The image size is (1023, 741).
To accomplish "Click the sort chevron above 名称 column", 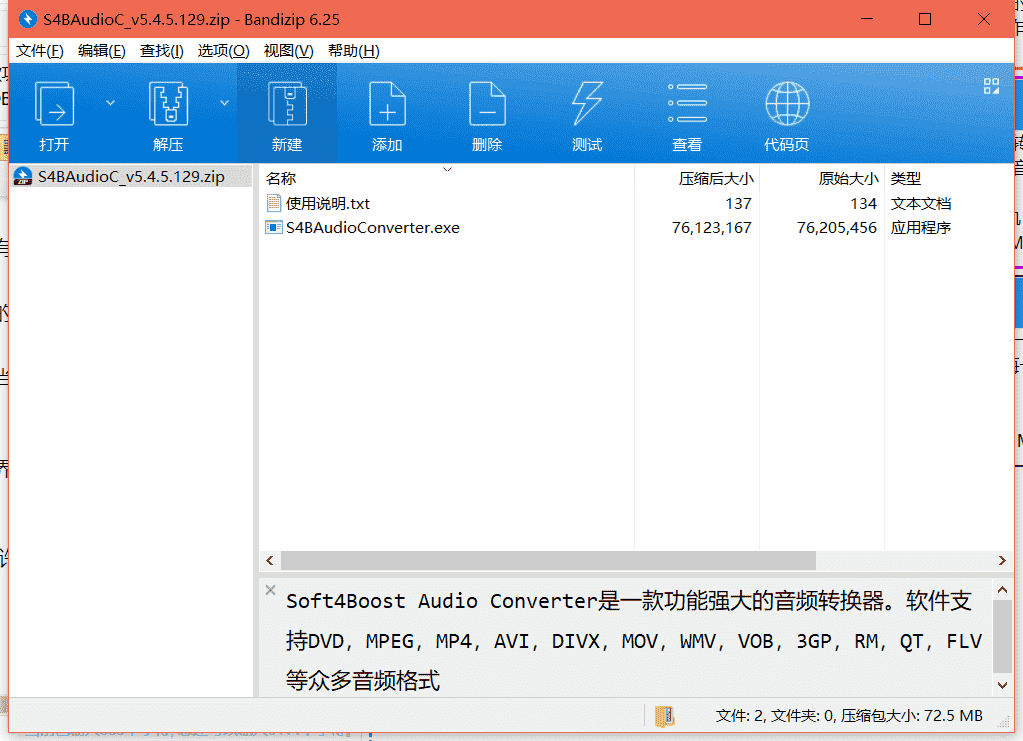I will coord(448,170).
